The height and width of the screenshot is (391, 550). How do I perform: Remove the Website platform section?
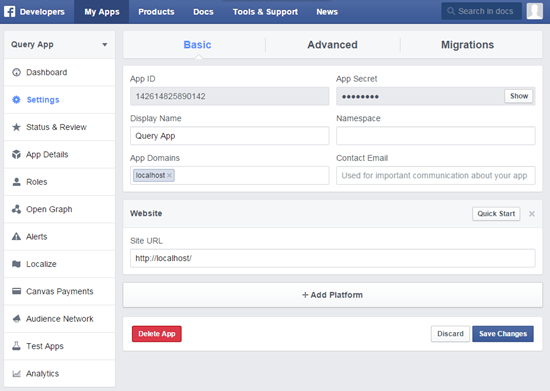(x=532, y=214)
